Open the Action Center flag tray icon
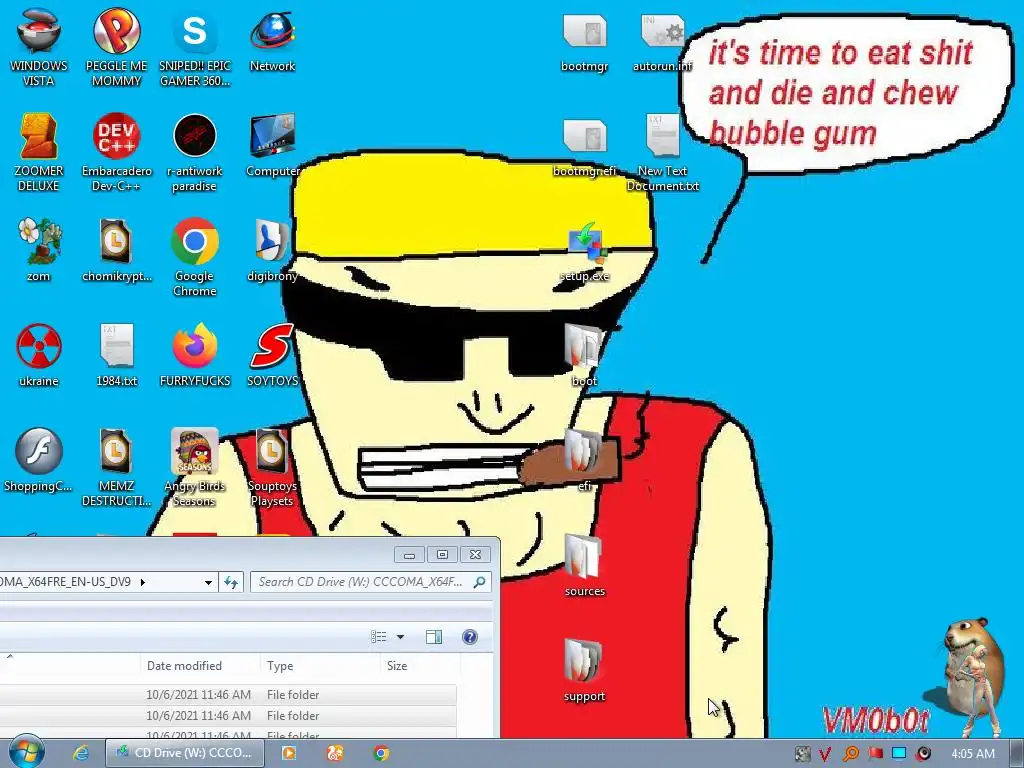 [875, 754]
